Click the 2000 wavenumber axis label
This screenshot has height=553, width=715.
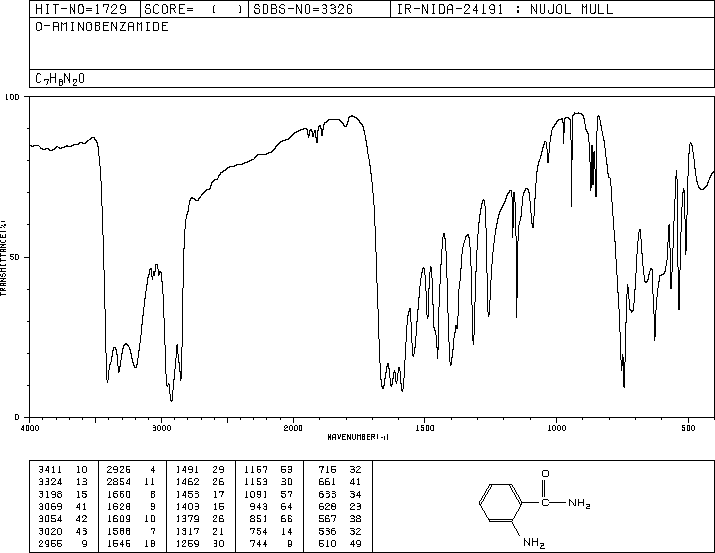(293, 428)
